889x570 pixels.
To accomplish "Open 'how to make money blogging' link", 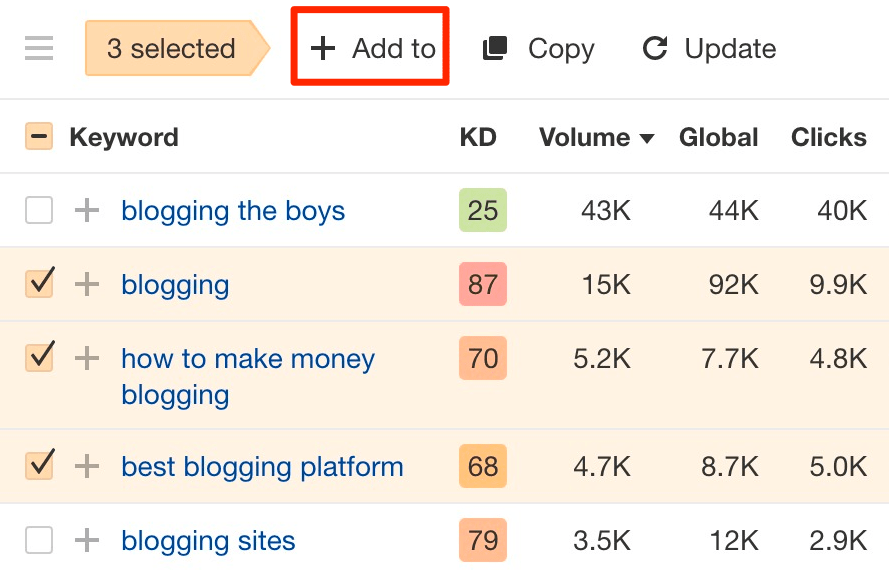I will coord(247,359).
